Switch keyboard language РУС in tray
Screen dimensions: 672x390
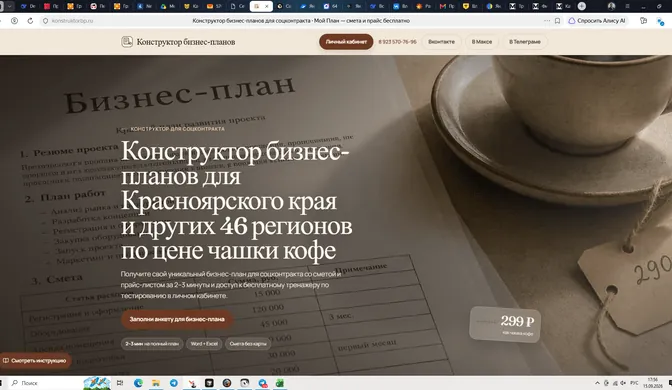tap(635, 383)
